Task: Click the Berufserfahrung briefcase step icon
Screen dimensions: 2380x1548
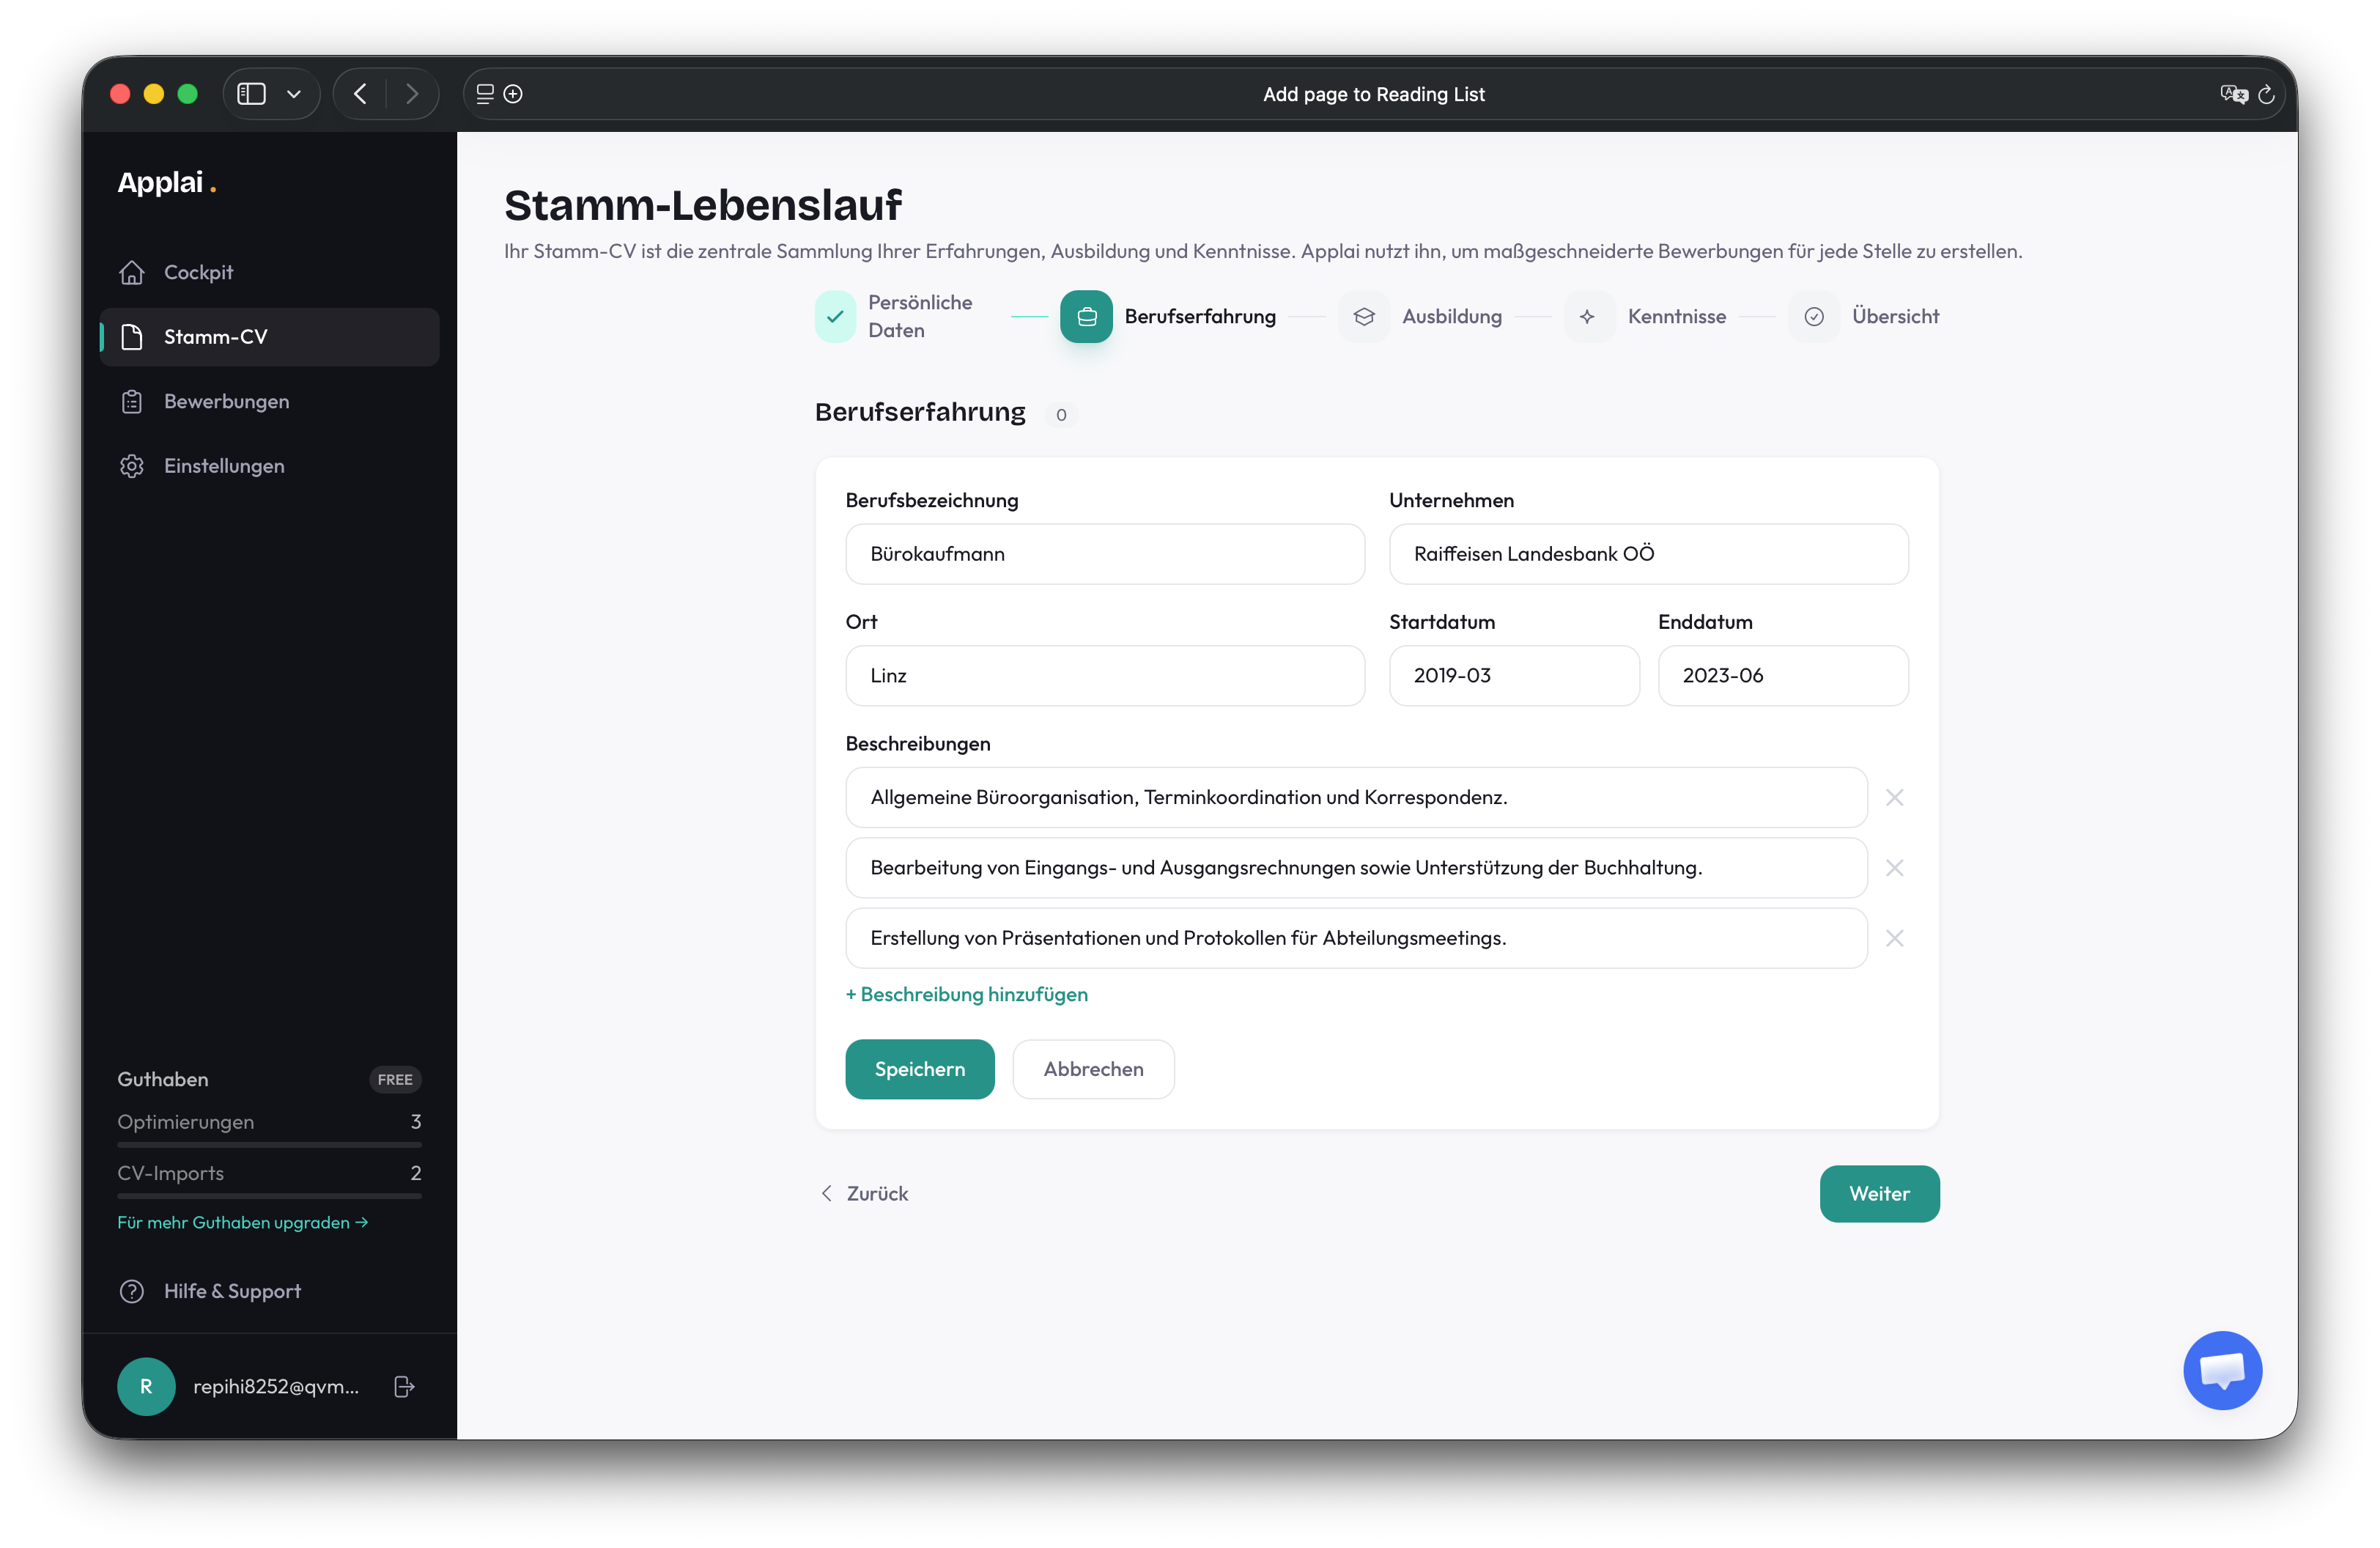Action: [x=1086, y=316]
